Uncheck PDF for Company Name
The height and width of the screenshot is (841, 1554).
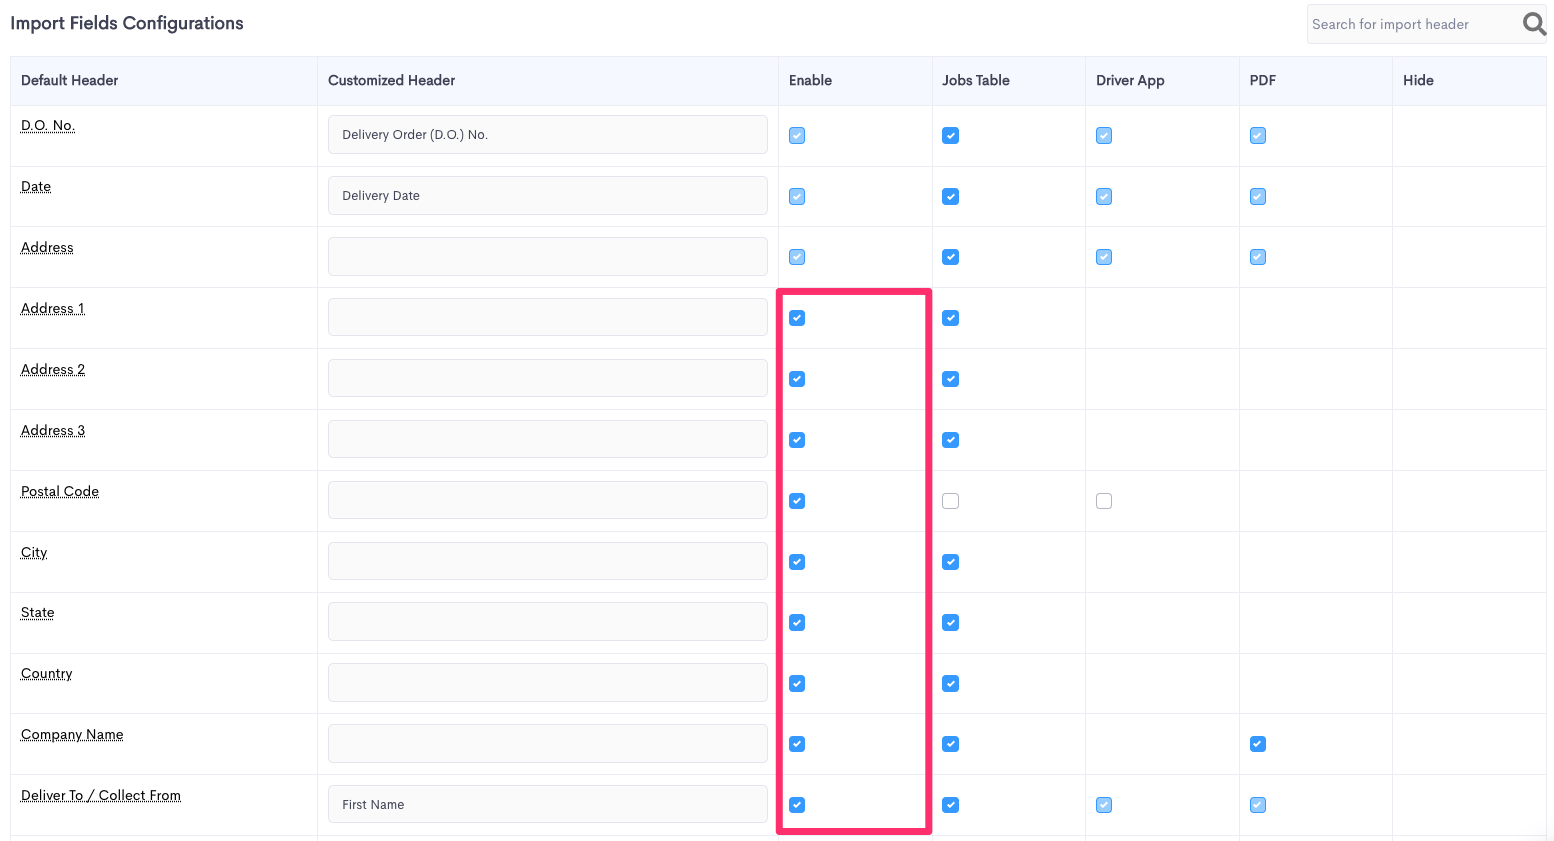coord(1258,744)
